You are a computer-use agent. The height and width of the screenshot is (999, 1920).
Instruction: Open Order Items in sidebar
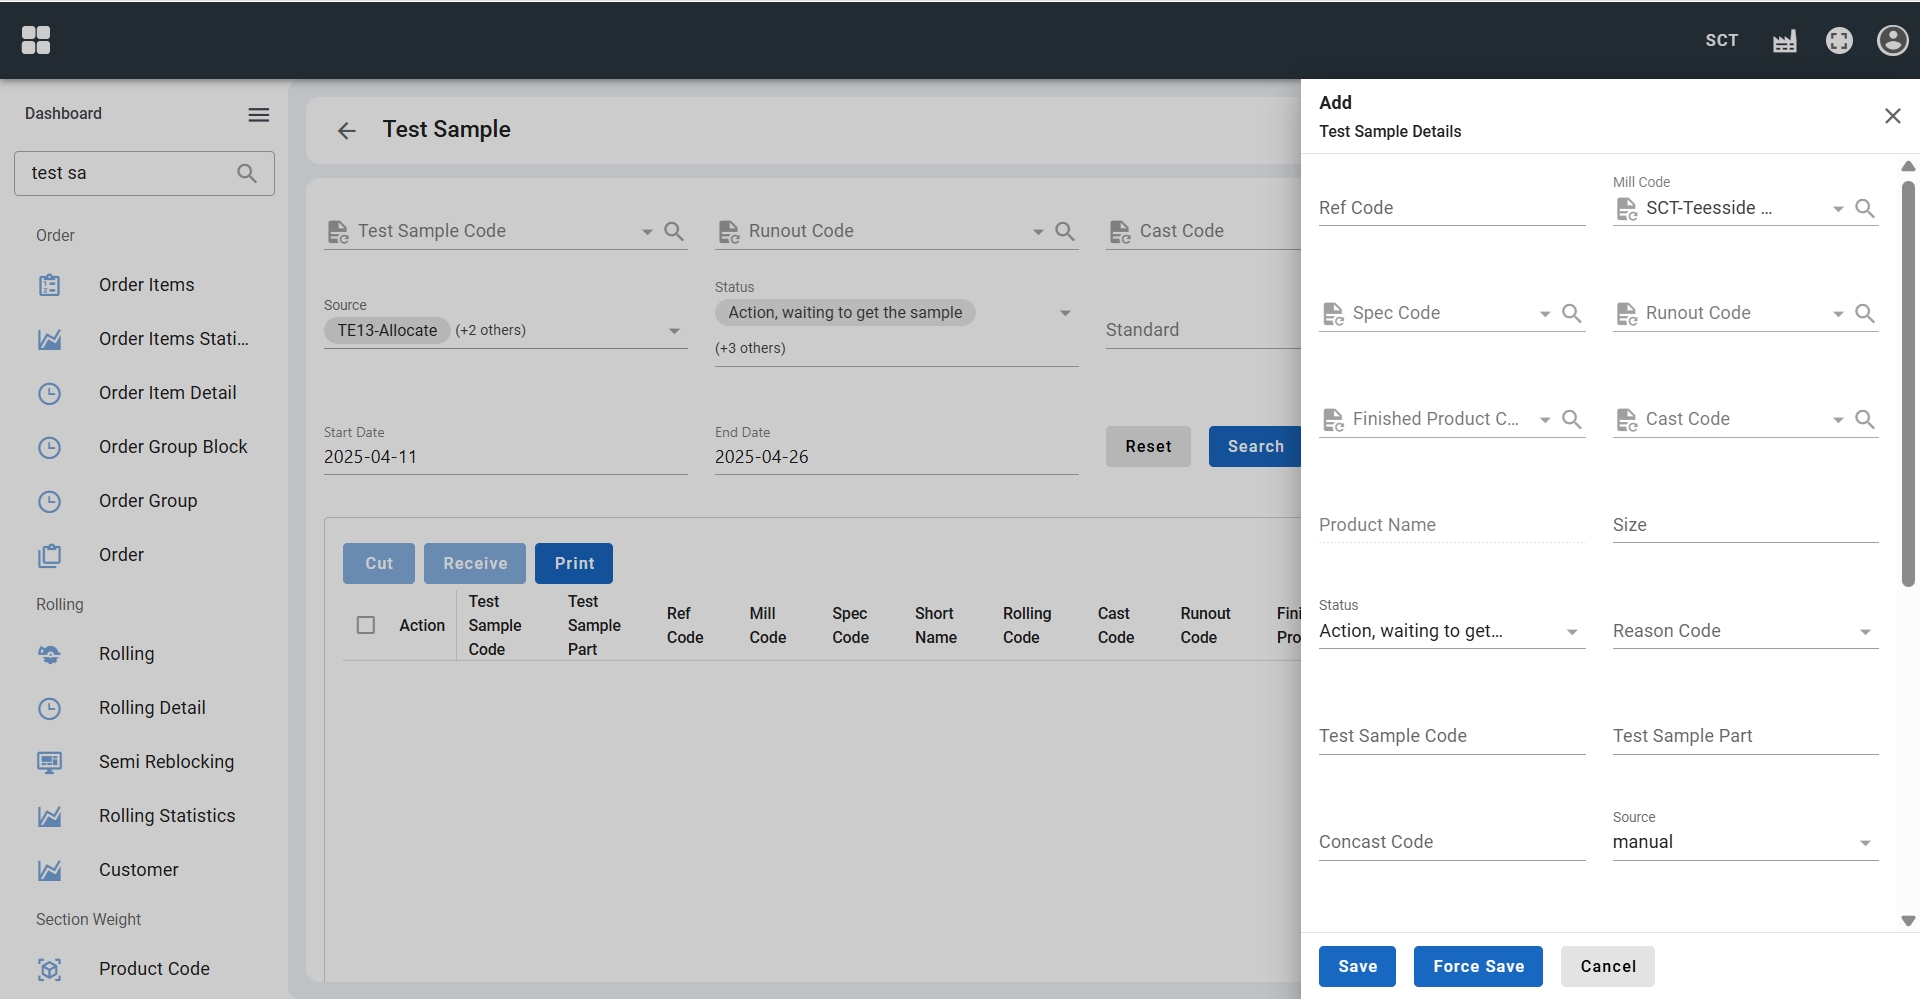(146, 285)
